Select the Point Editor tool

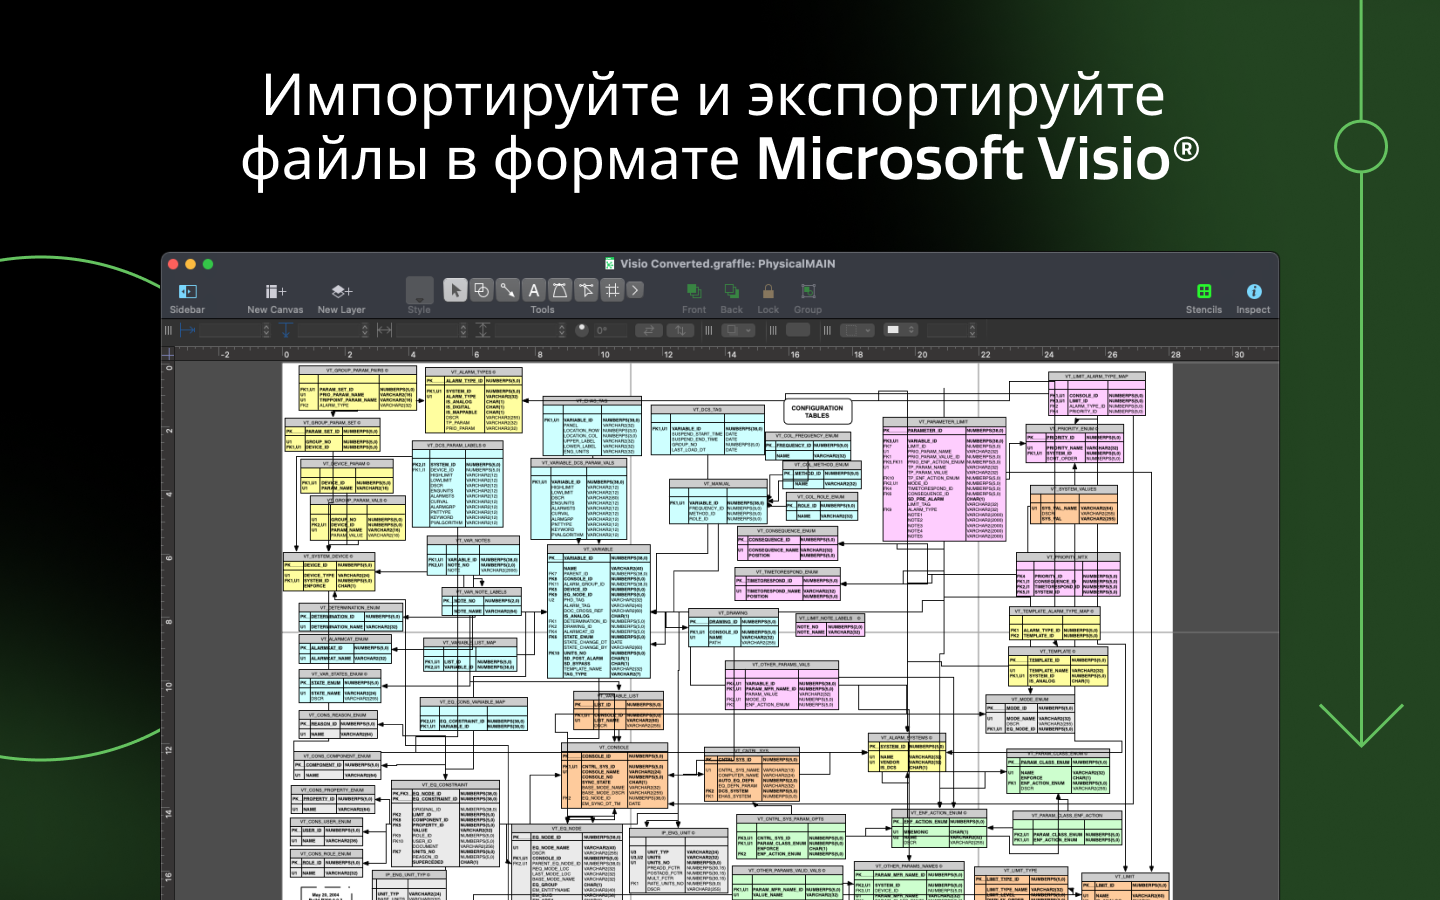[x=585, y=290]
